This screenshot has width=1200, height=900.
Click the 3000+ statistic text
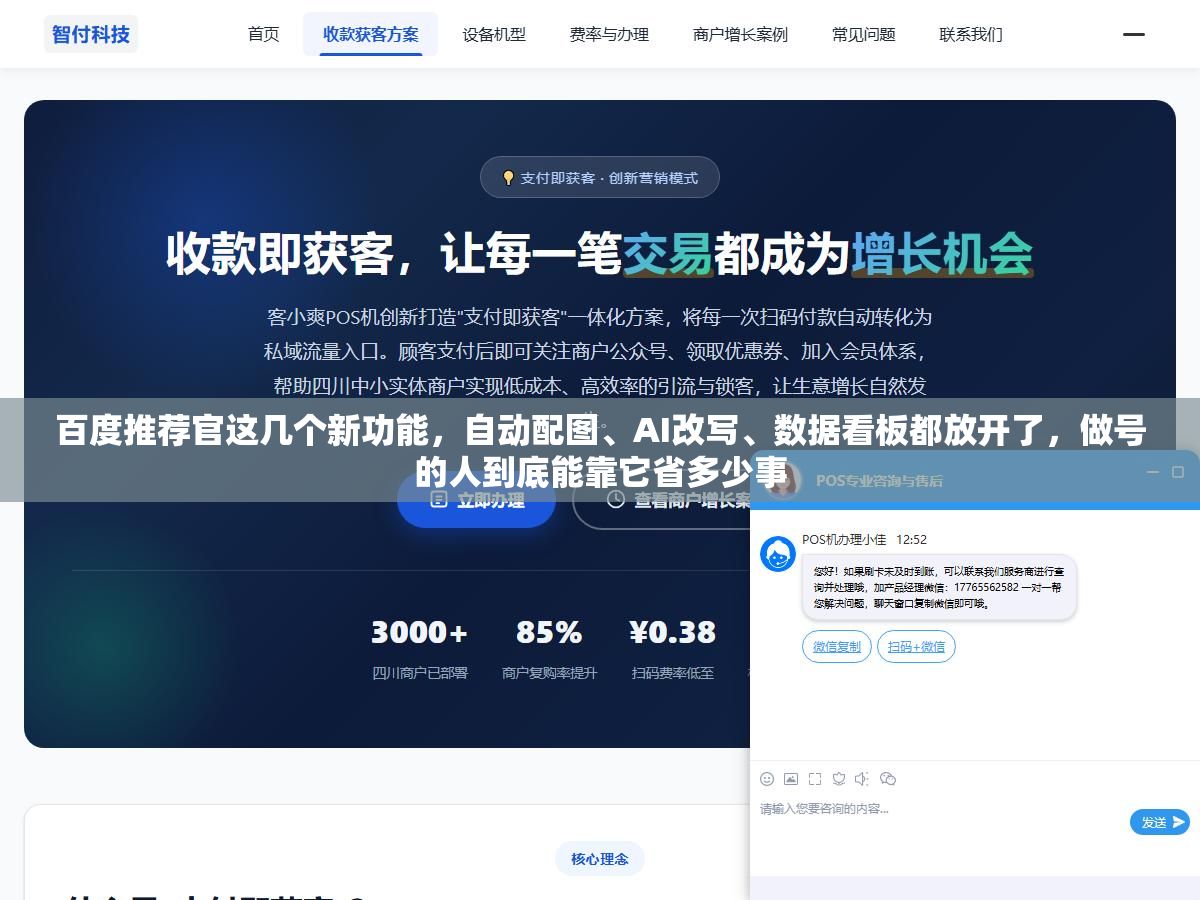[x=420, y=633]
